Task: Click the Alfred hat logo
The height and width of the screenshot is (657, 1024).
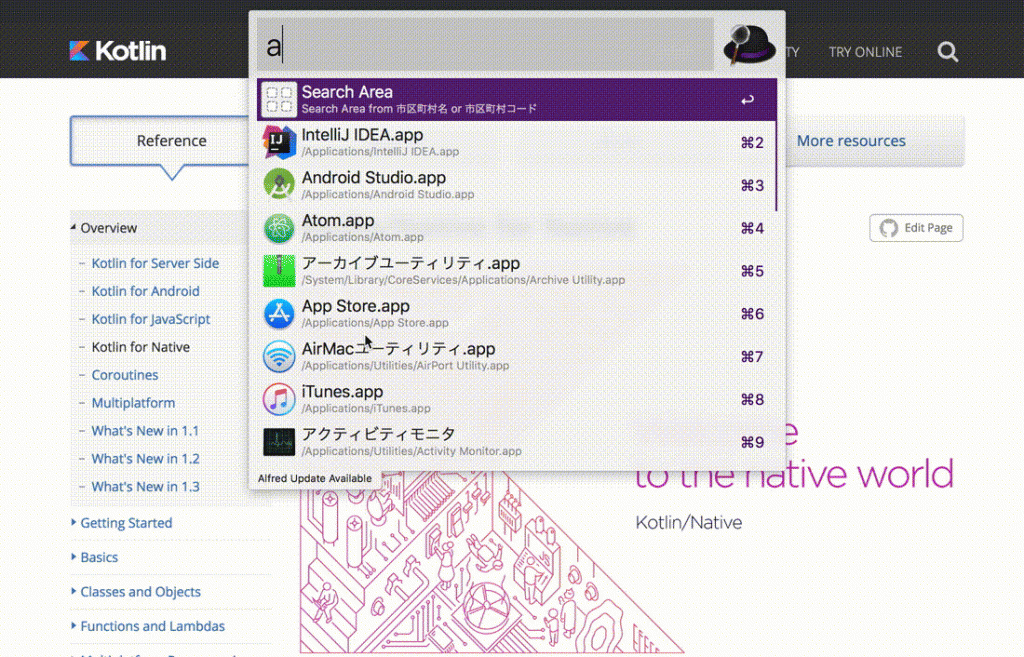Action: pos(749,44)
